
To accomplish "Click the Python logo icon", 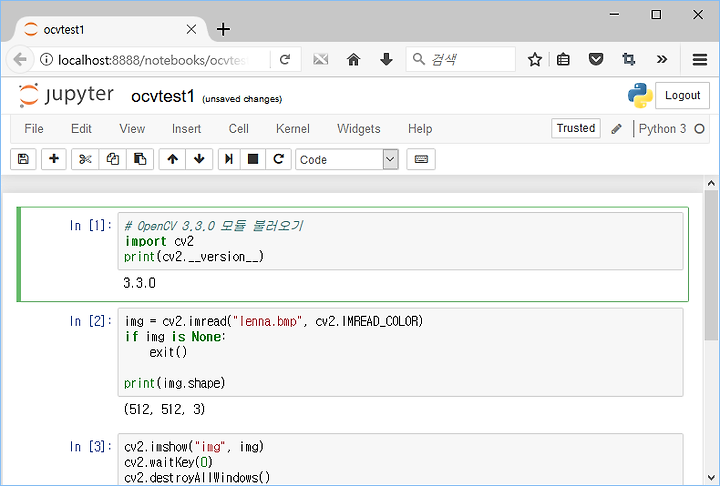I will [x=640, y=96].
